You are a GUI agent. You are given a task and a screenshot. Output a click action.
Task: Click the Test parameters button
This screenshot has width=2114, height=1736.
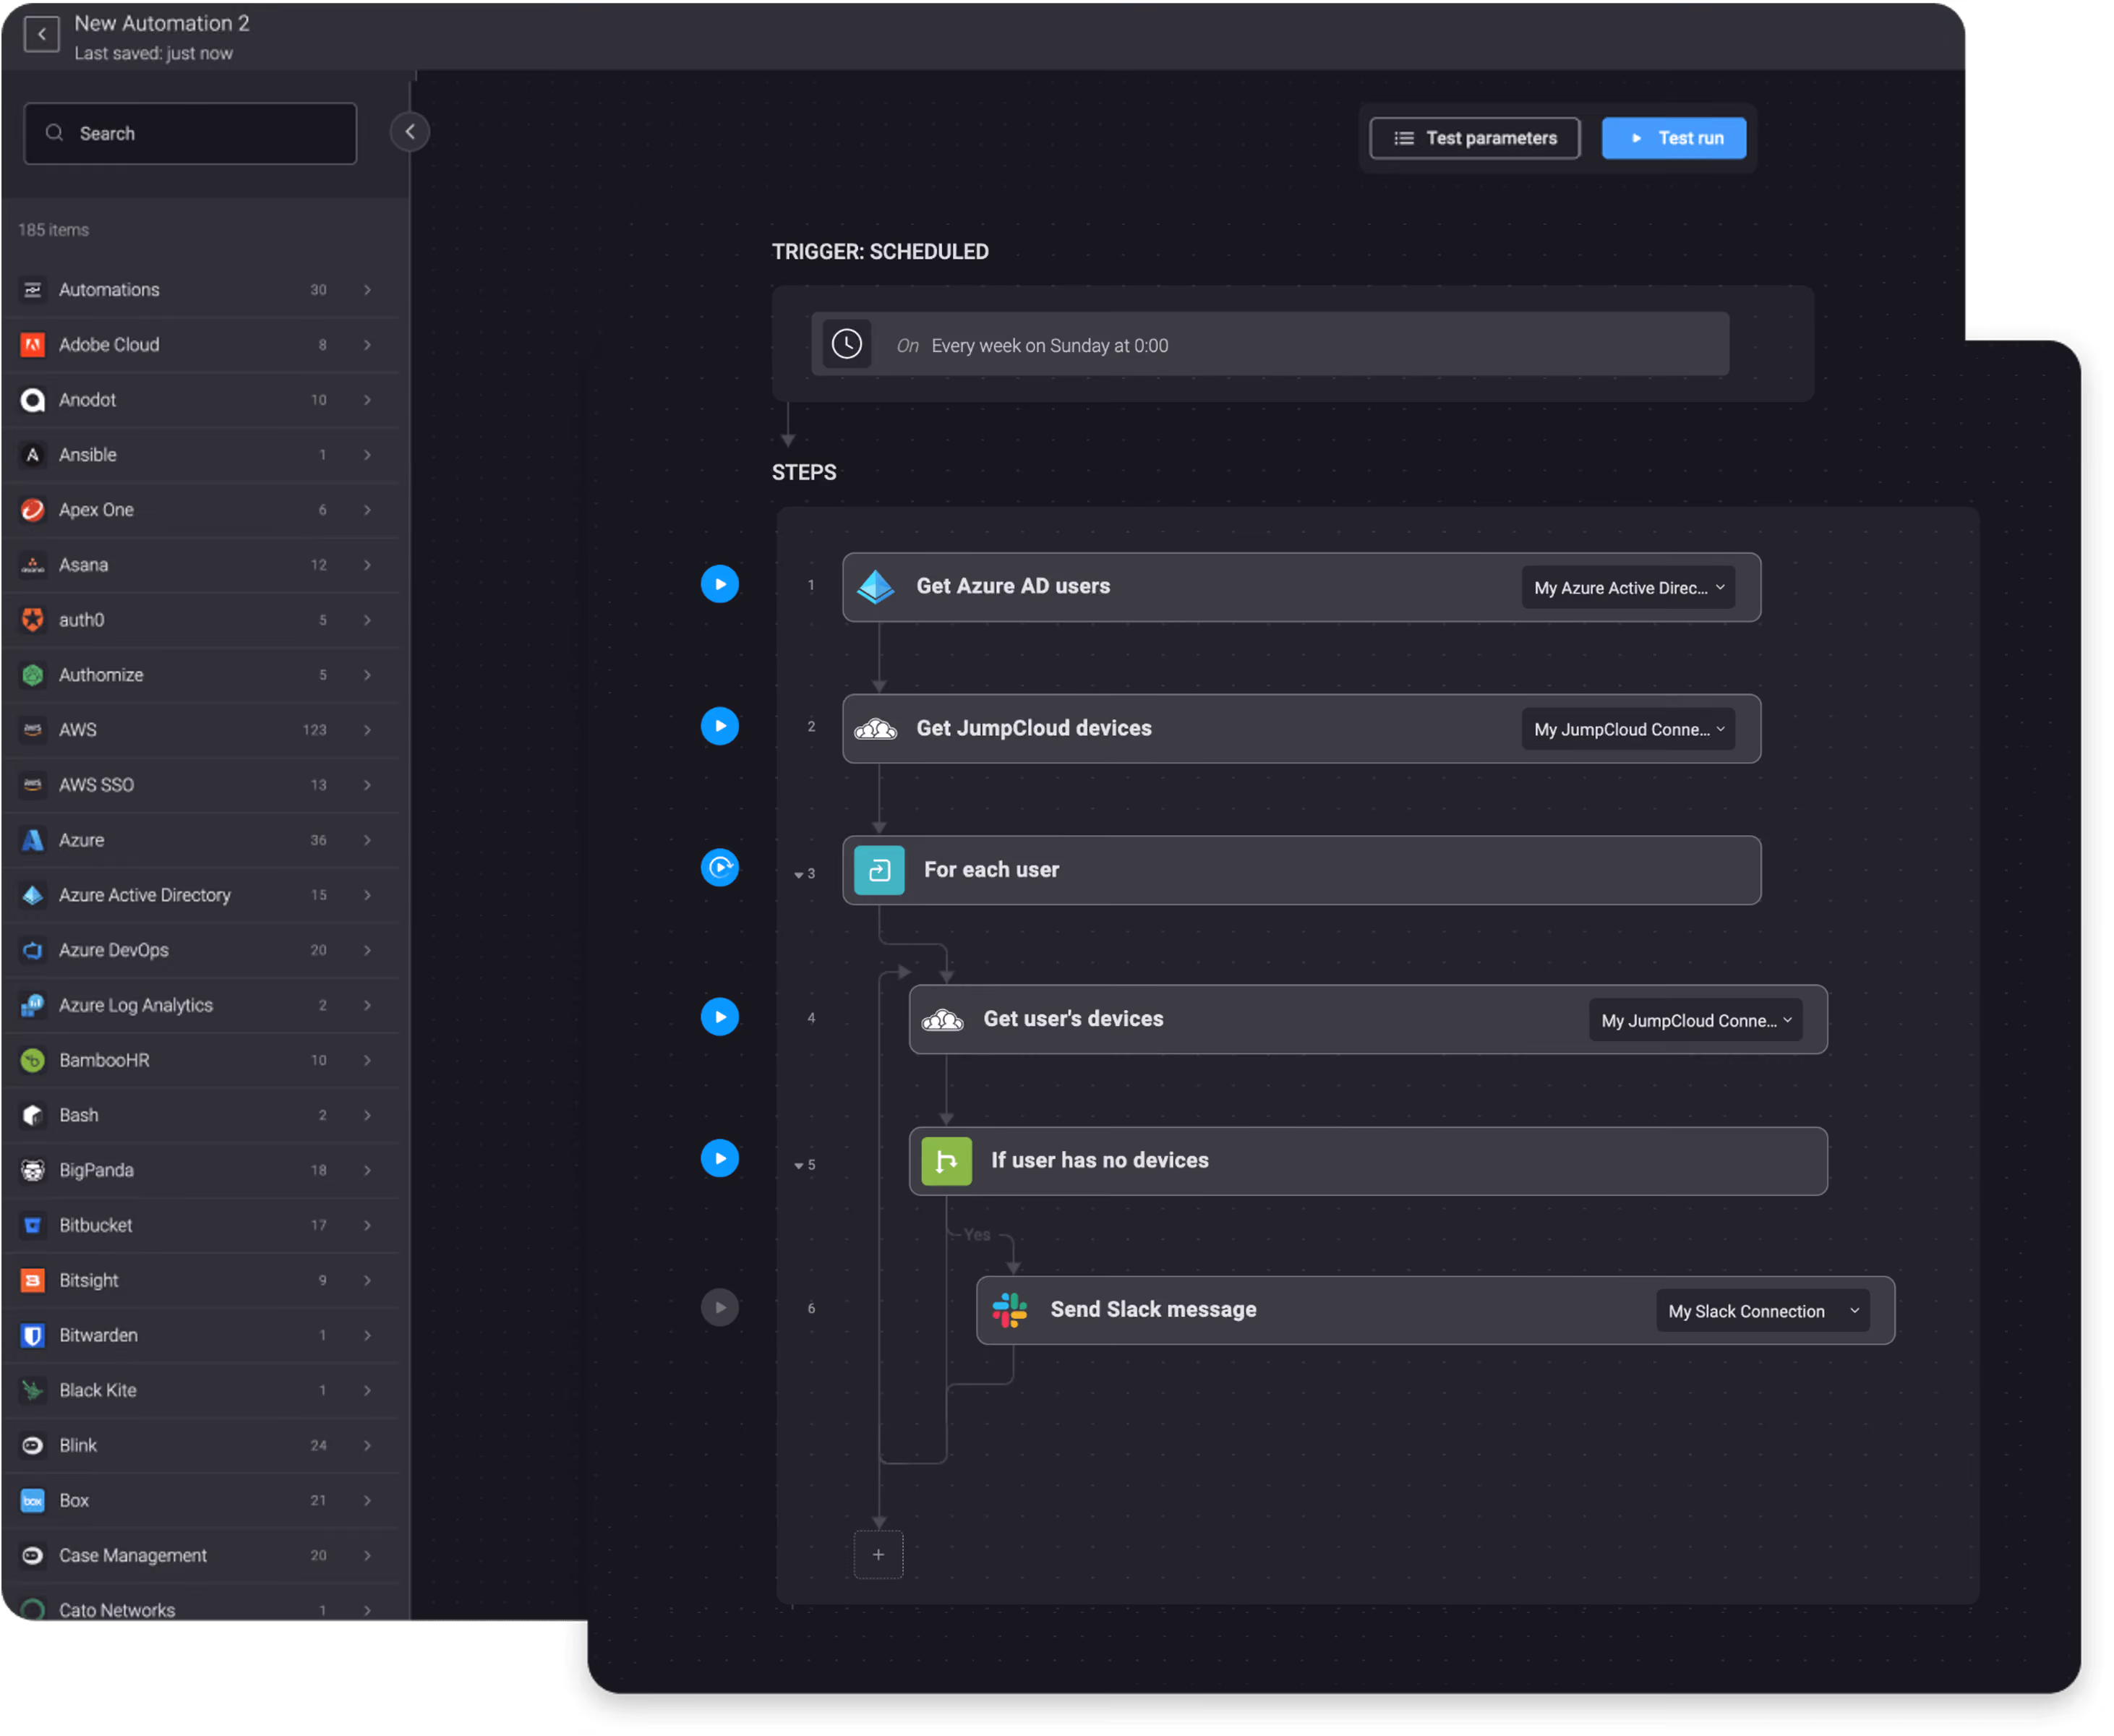click(x=1476, y=138)
